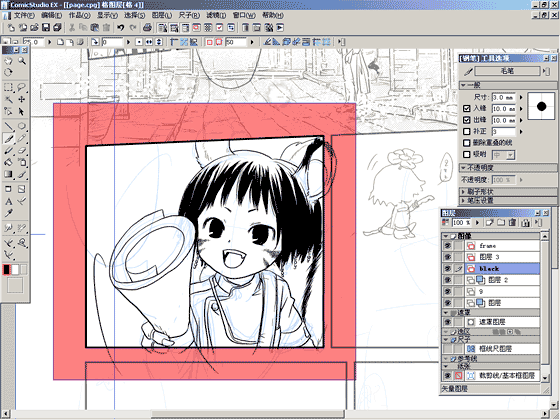Select the Polygon shape tool
560x420 pixels.
click(22, 126)
